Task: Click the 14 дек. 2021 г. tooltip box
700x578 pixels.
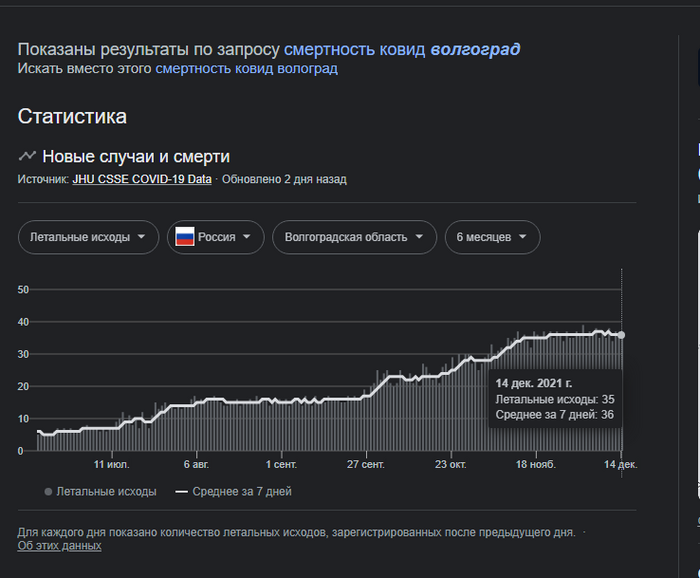Action: 549,398
